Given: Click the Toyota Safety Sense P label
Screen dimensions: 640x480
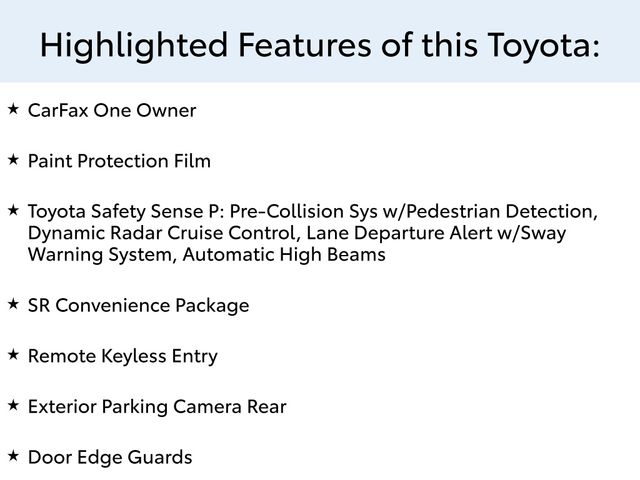Looking at the screenshot, I should 126,212.
